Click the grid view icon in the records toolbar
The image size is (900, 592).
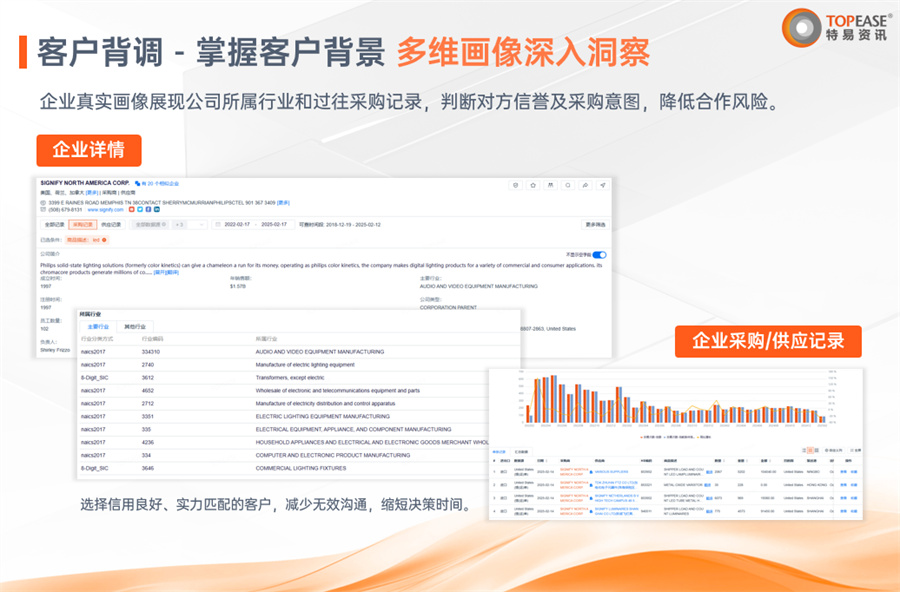coord(810,449)
